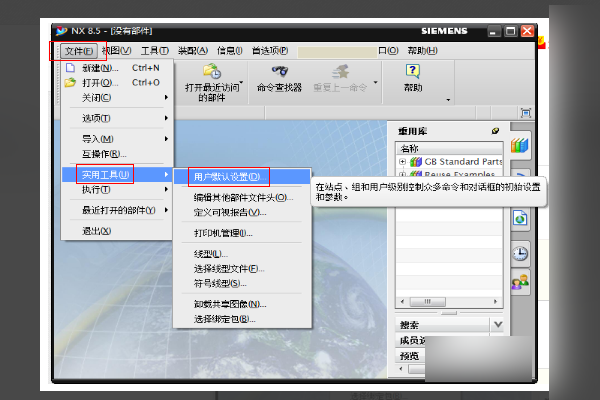Open the reuse library books tab
Image resolution: width=600 pixels, height=400 pixels.
point(520,146)
